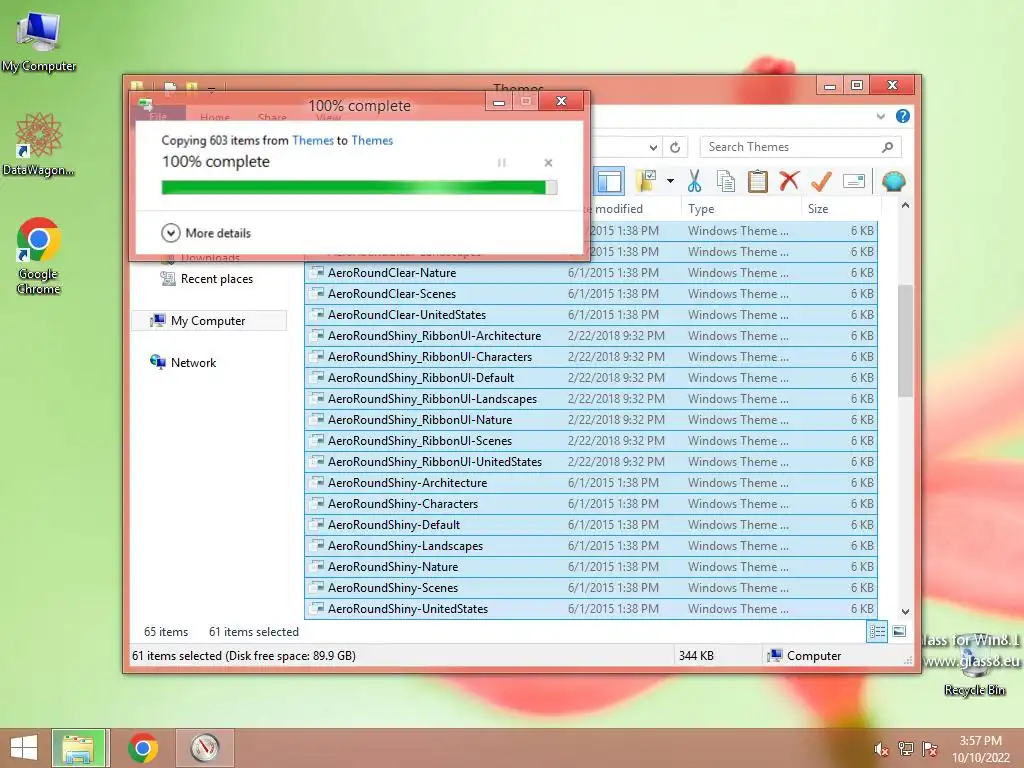1024x768 pixels.
Task: Click the Refresh button by address bar
Action: pos(675,147)
